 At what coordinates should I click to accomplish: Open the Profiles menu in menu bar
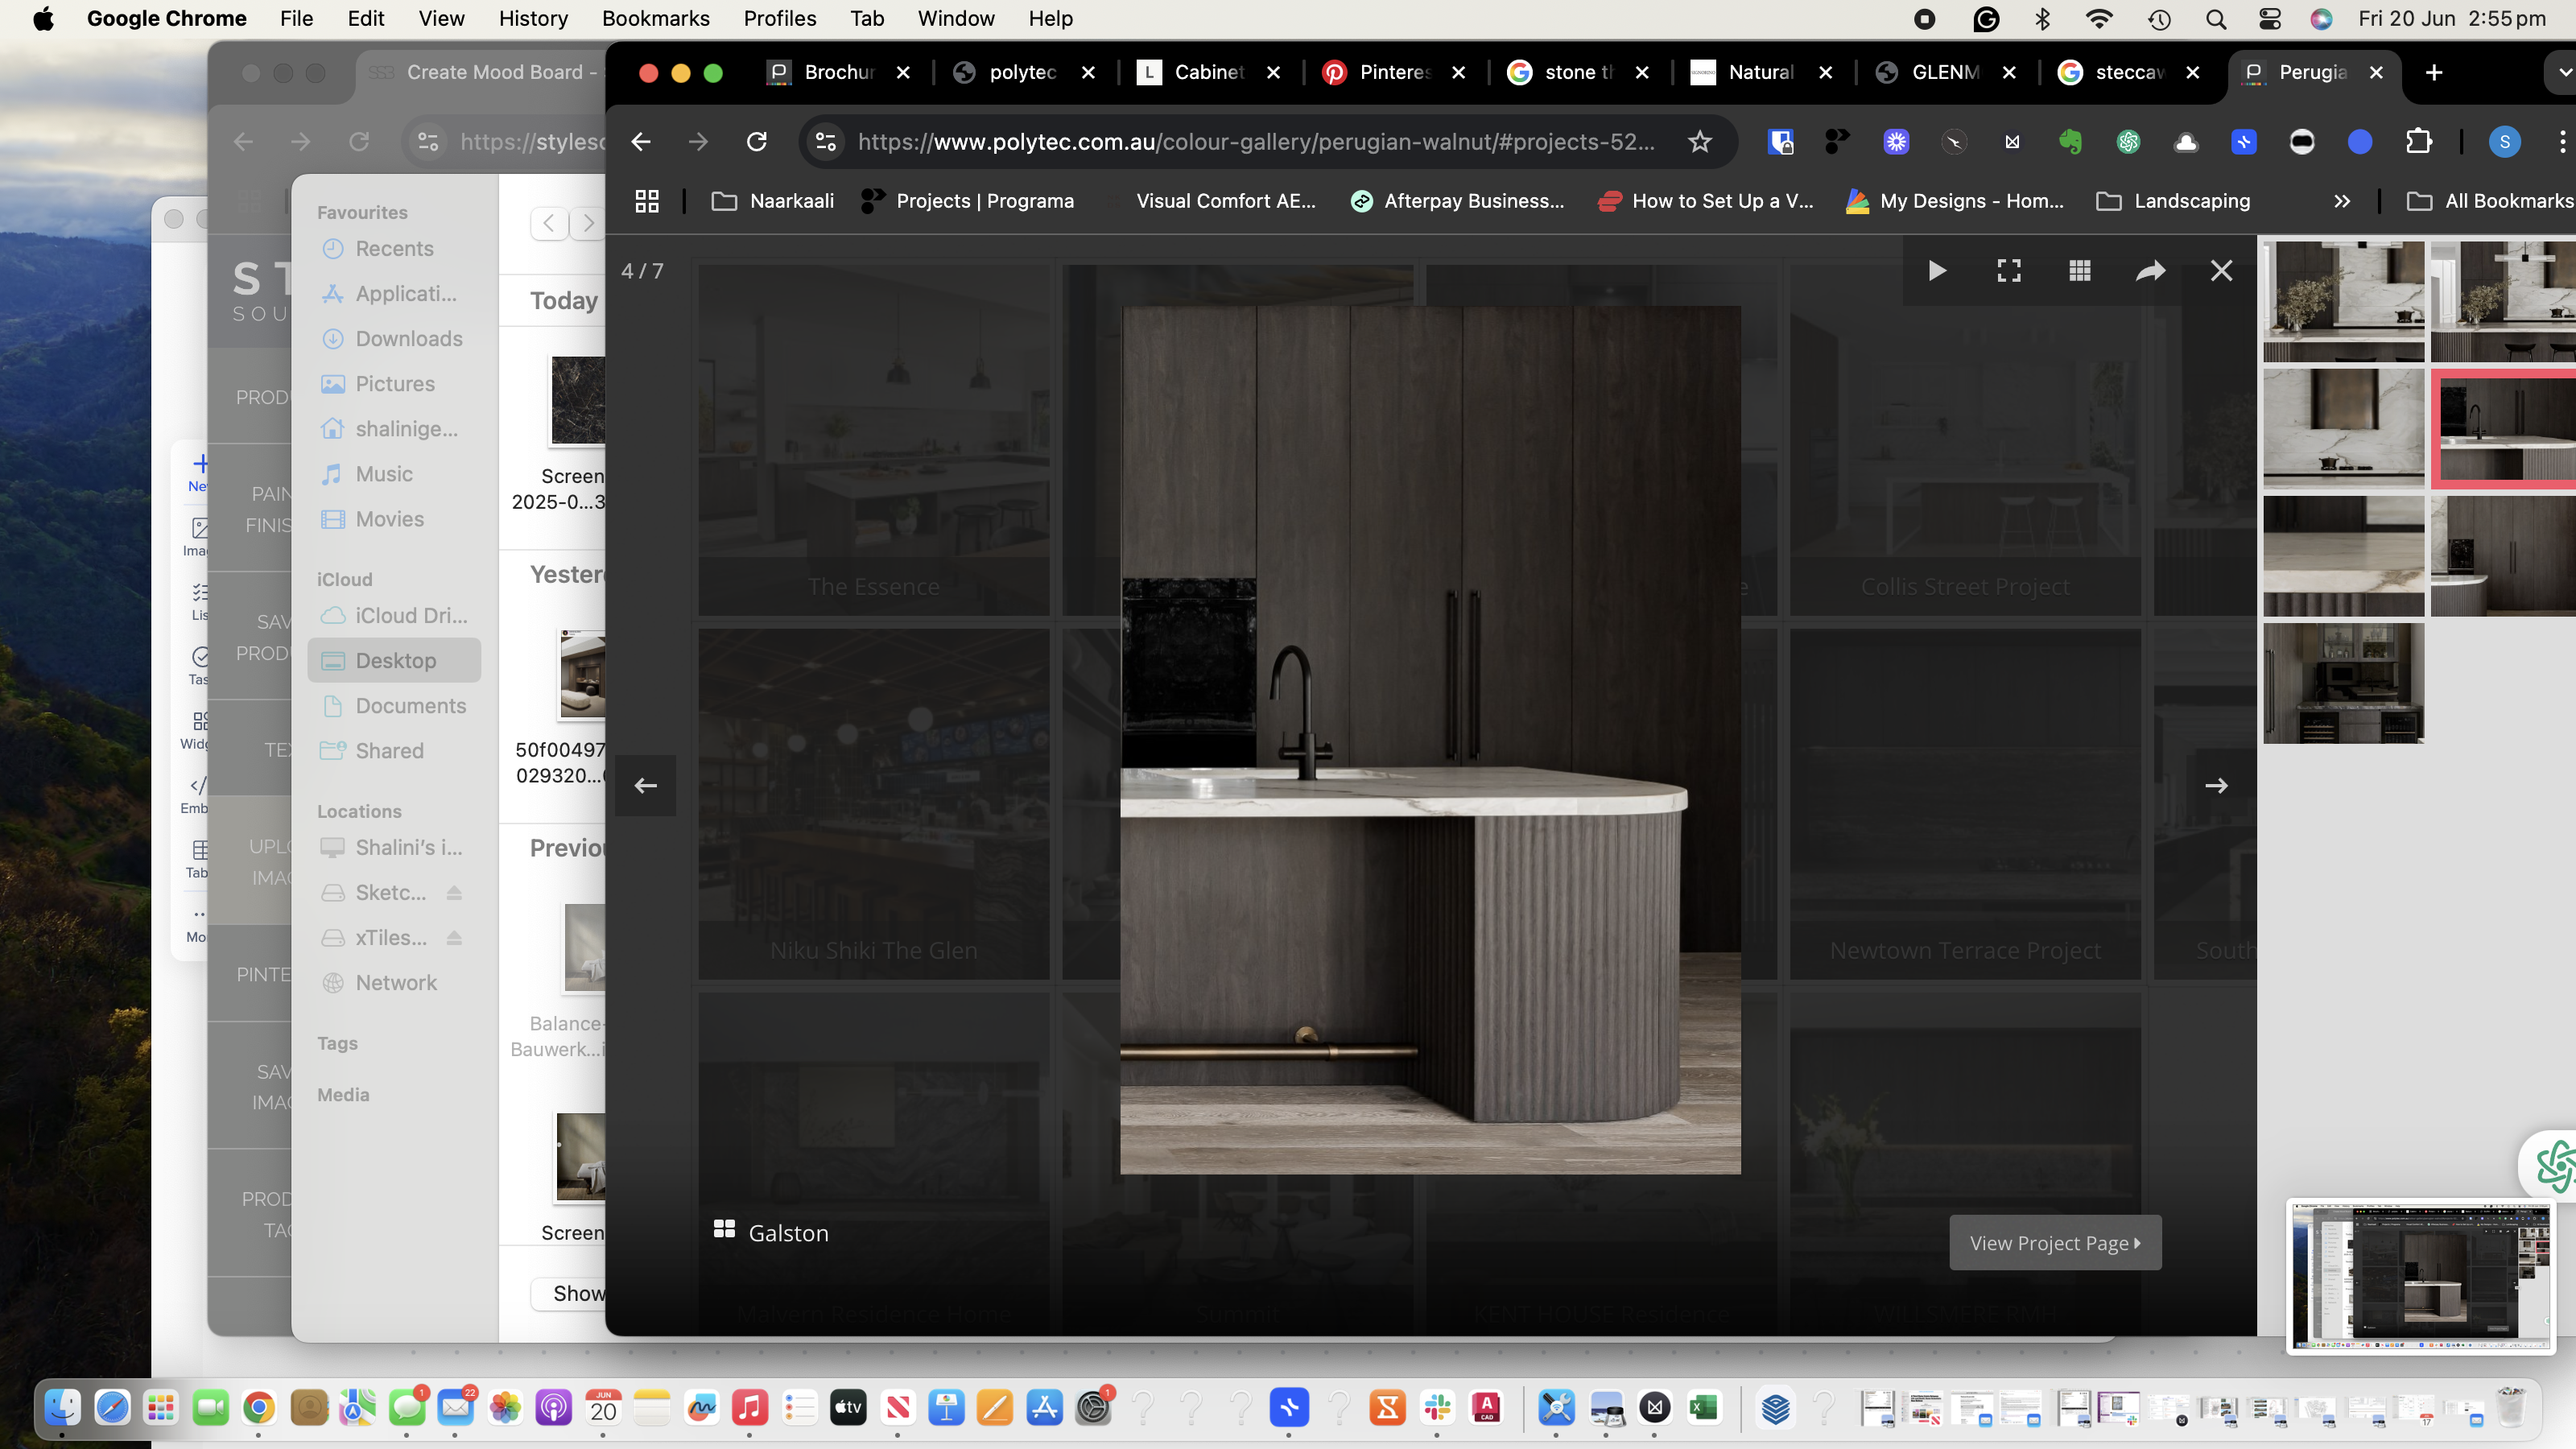coord(780,18)
